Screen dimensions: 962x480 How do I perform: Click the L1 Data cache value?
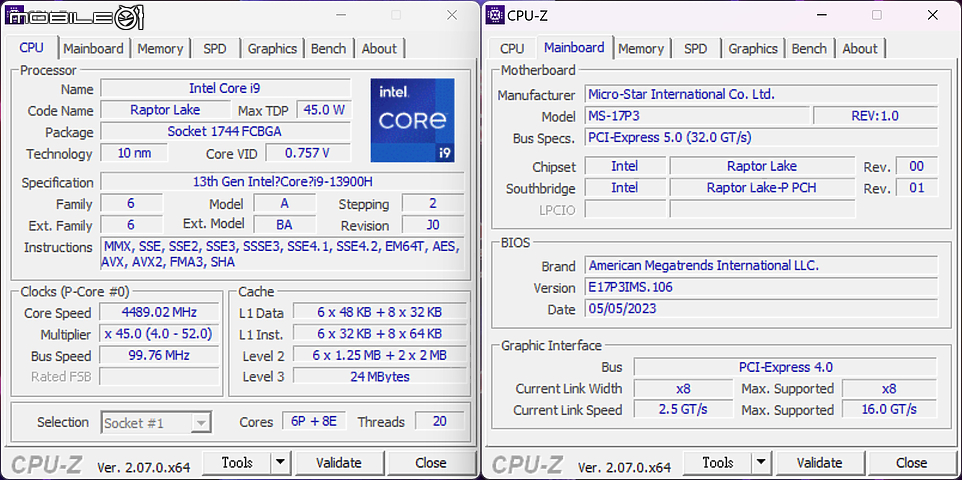pyautogui.click(x=379, y=312)
